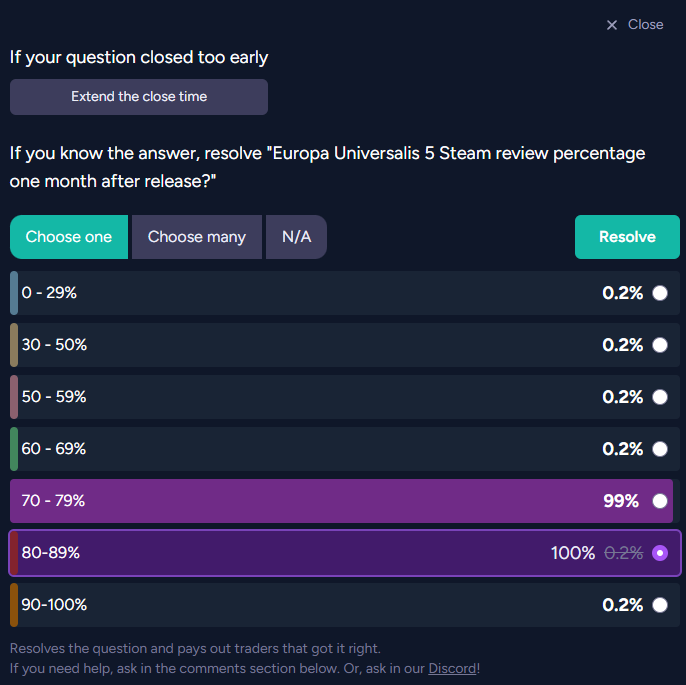Select the 0 - 29% radio button
Image resolution: width=686 pixels, height=685 pixels.
660,293
